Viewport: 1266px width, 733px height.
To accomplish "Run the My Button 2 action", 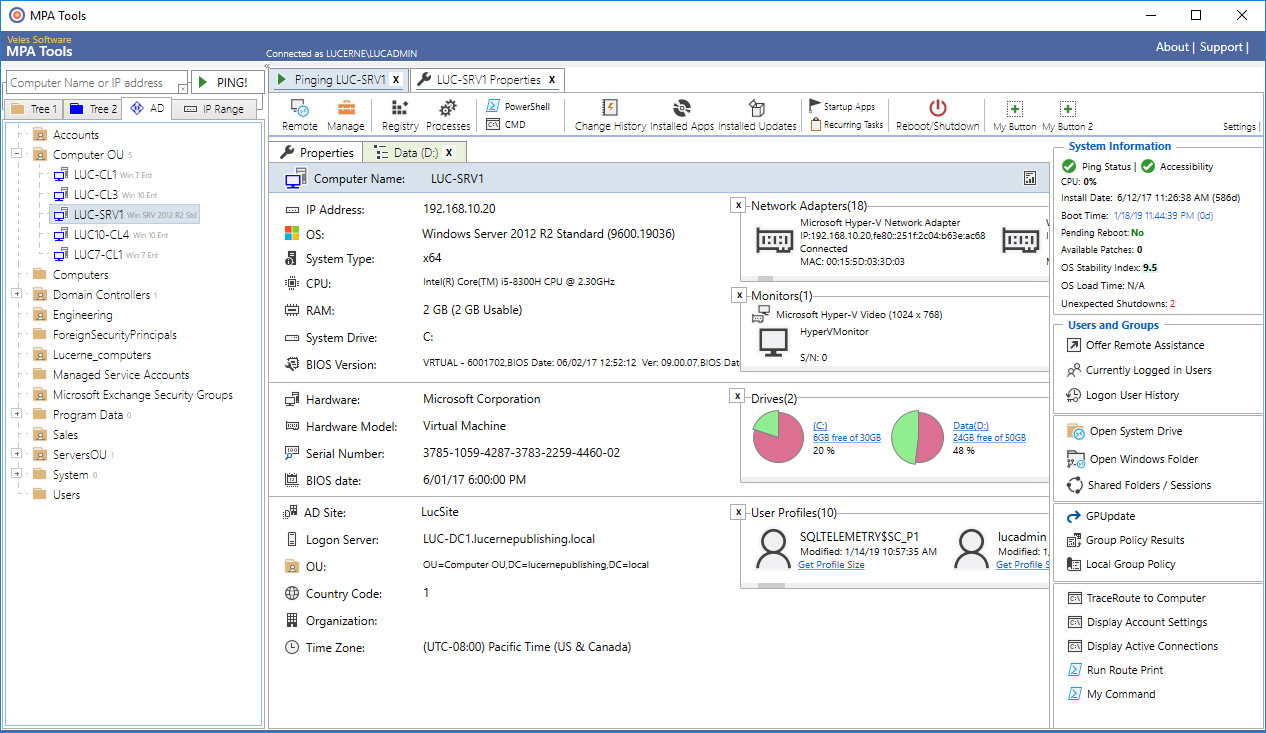I will click(1067, 116).
